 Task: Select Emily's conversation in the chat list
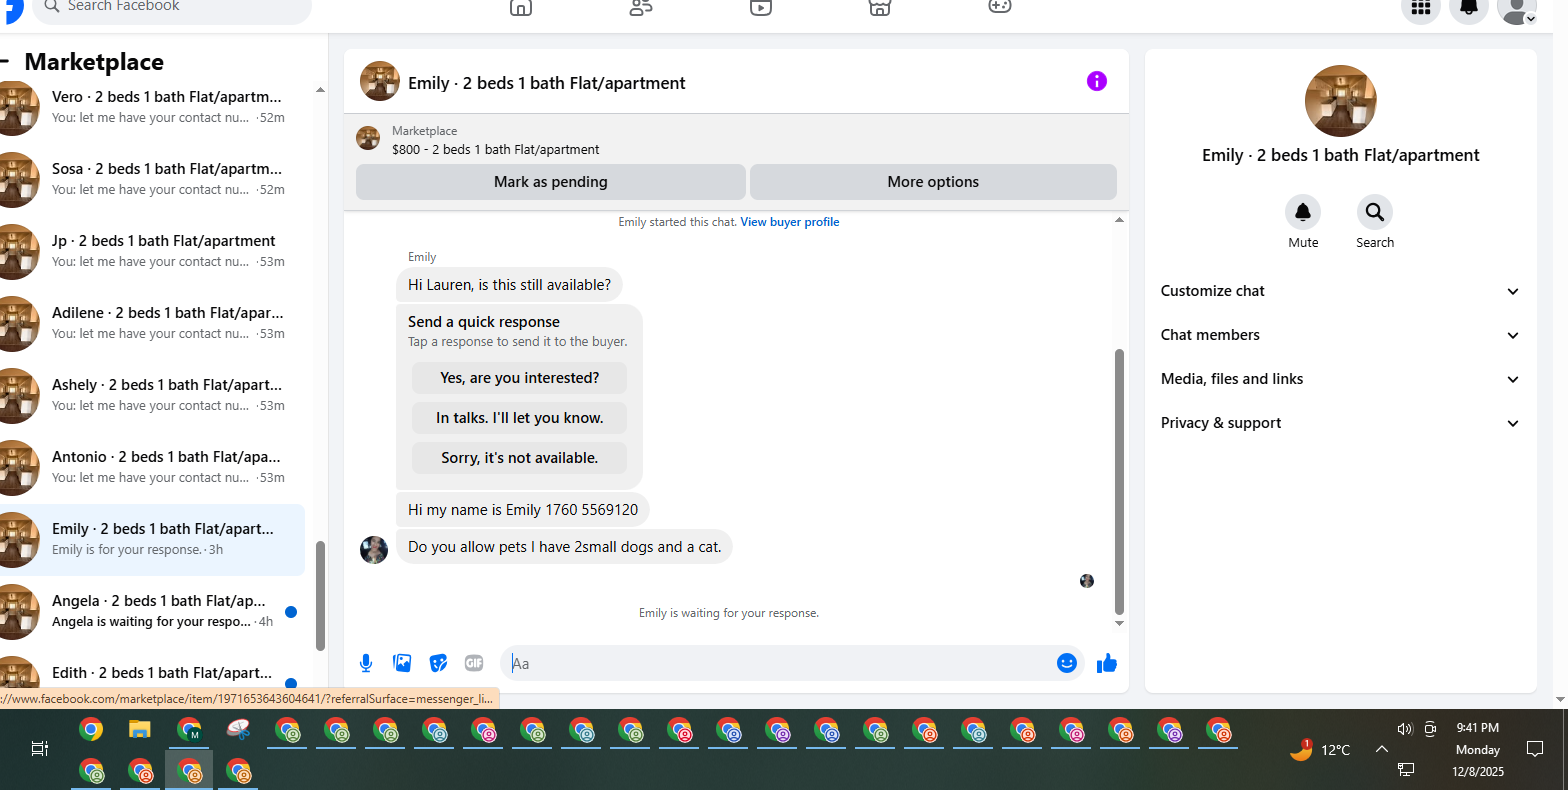tap(152, 539)
